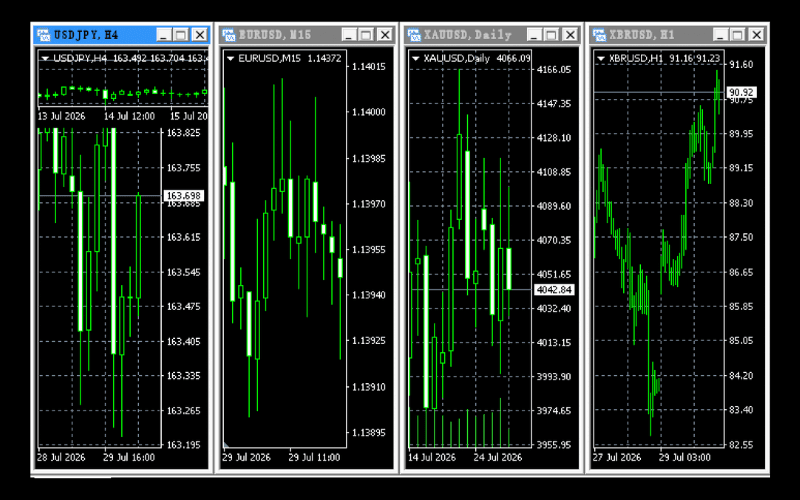800x500 pixels.
Task: Close the XBRUSD,H1 chart window
Action: coord(756,35)
